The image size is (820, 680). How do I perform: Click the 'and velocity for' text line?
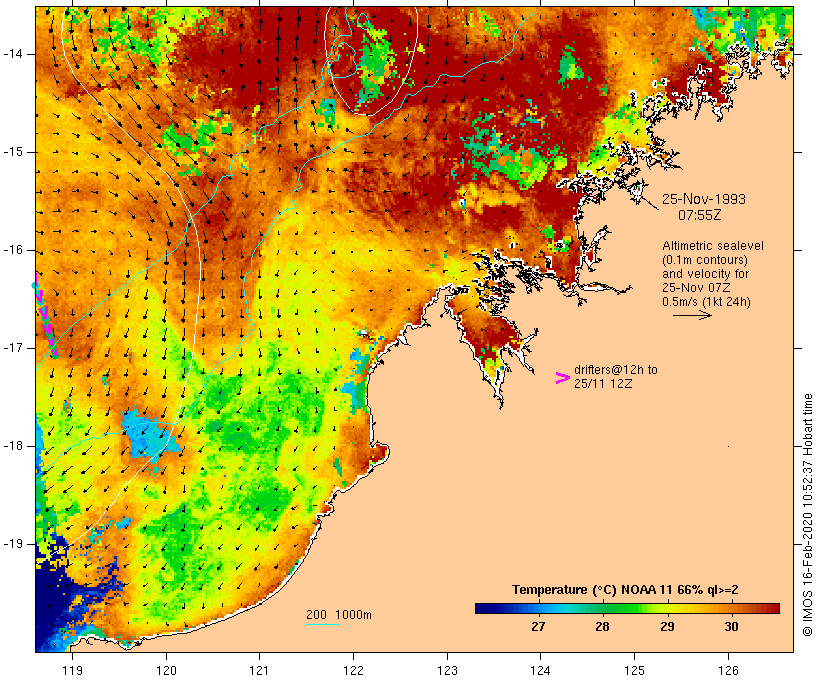pyautogui.click(x=705, y=274)
